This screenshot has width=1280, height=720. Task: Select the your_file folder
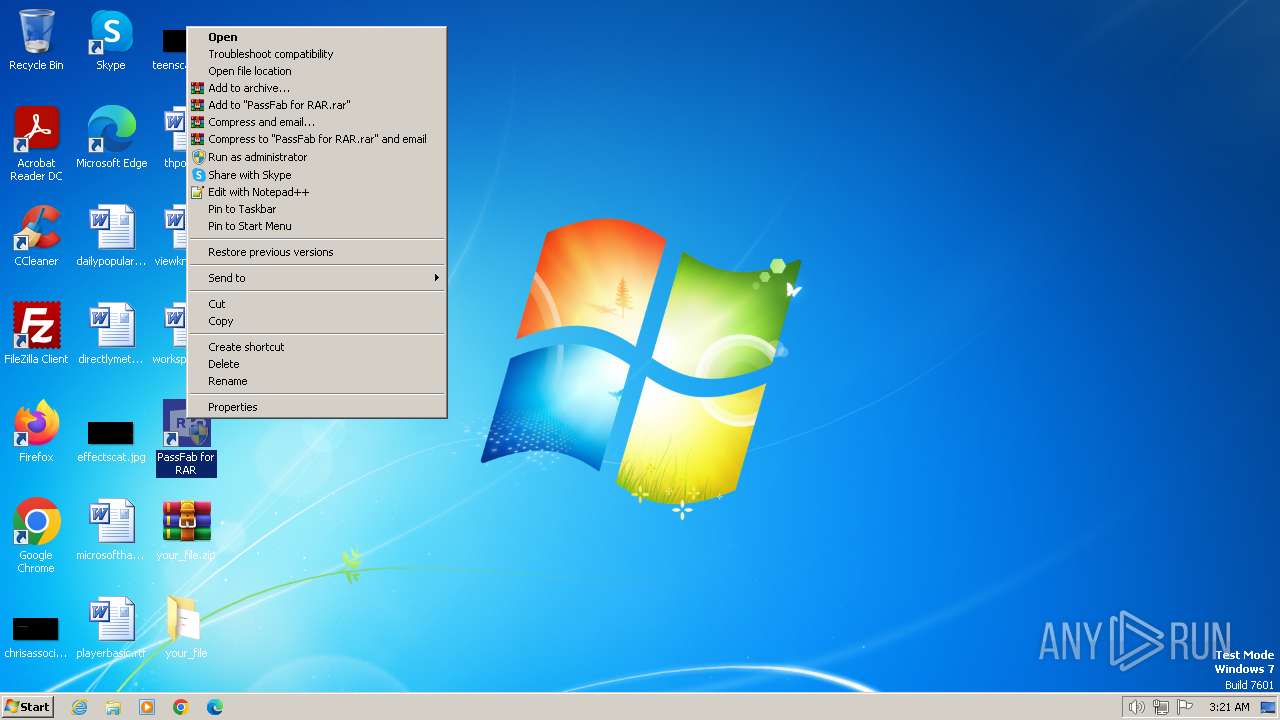click(x=186, y=628)
